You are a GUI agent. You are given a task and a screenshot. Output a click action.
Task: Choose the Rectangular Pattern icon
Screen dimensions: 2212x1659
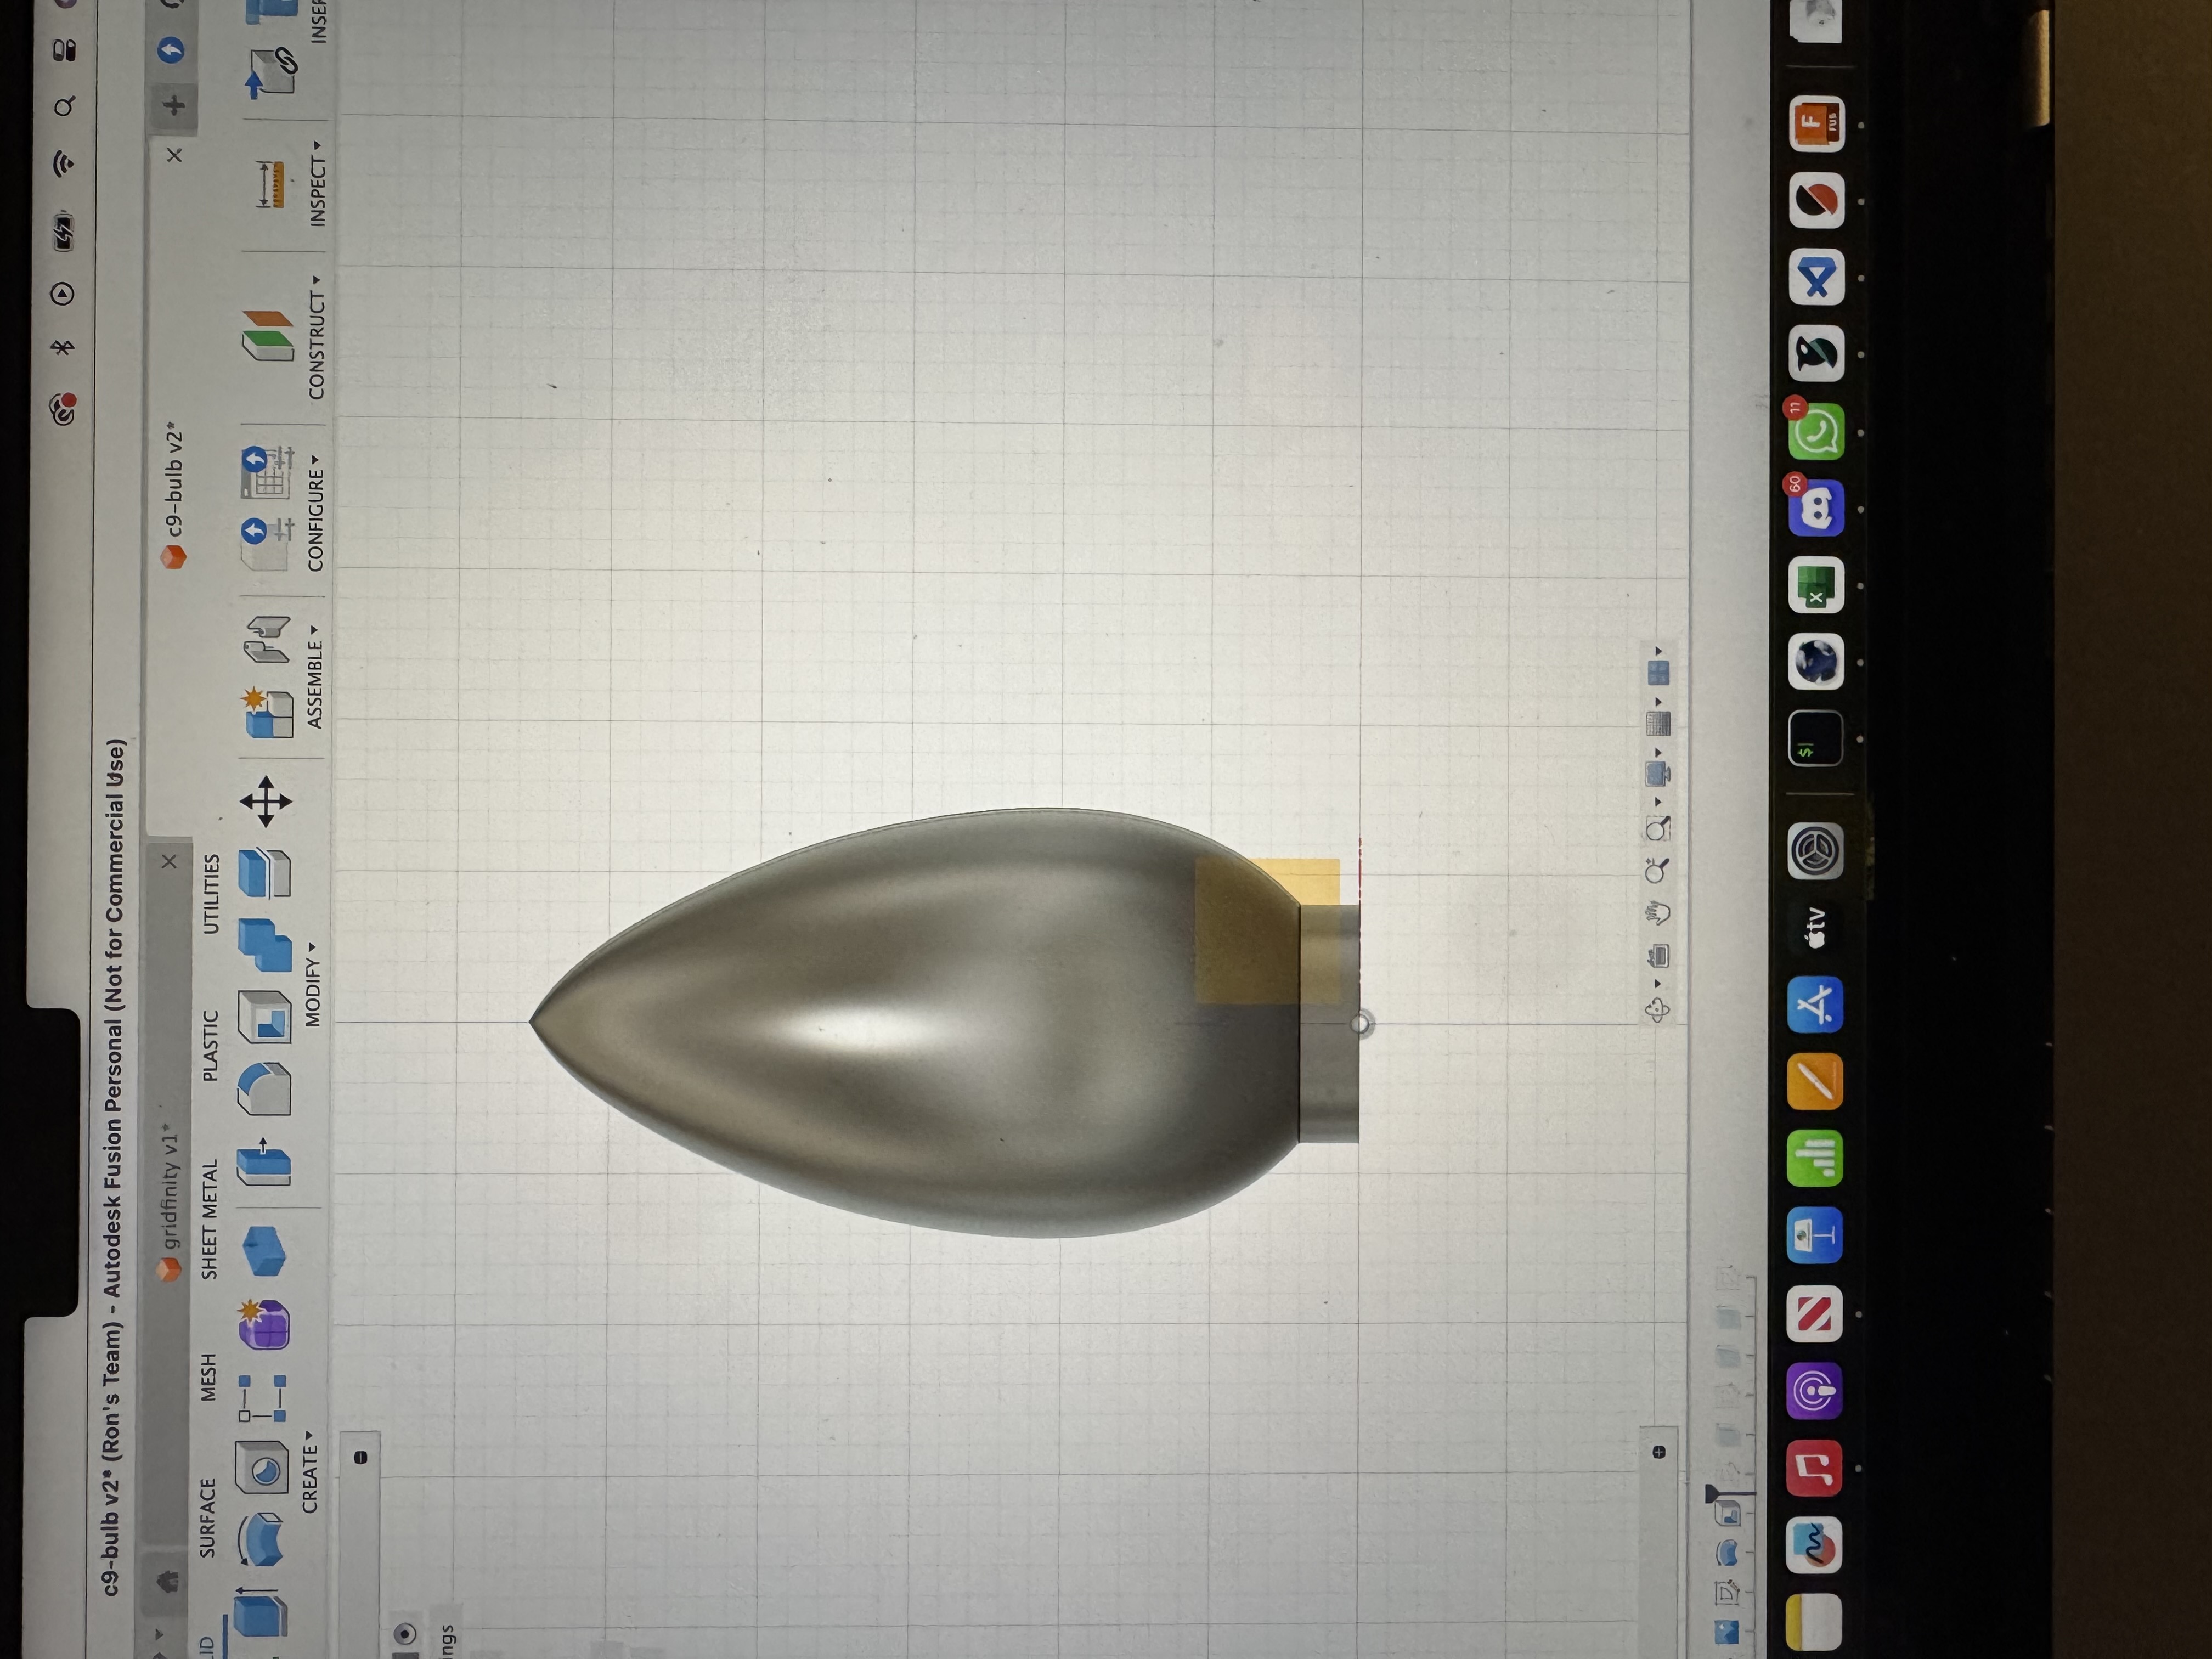[x=263, y=1398]
